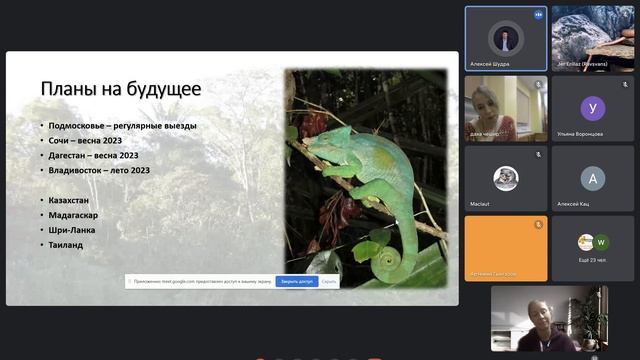
Task: Click the gray 'А' avatar
Action: [593, 178]
